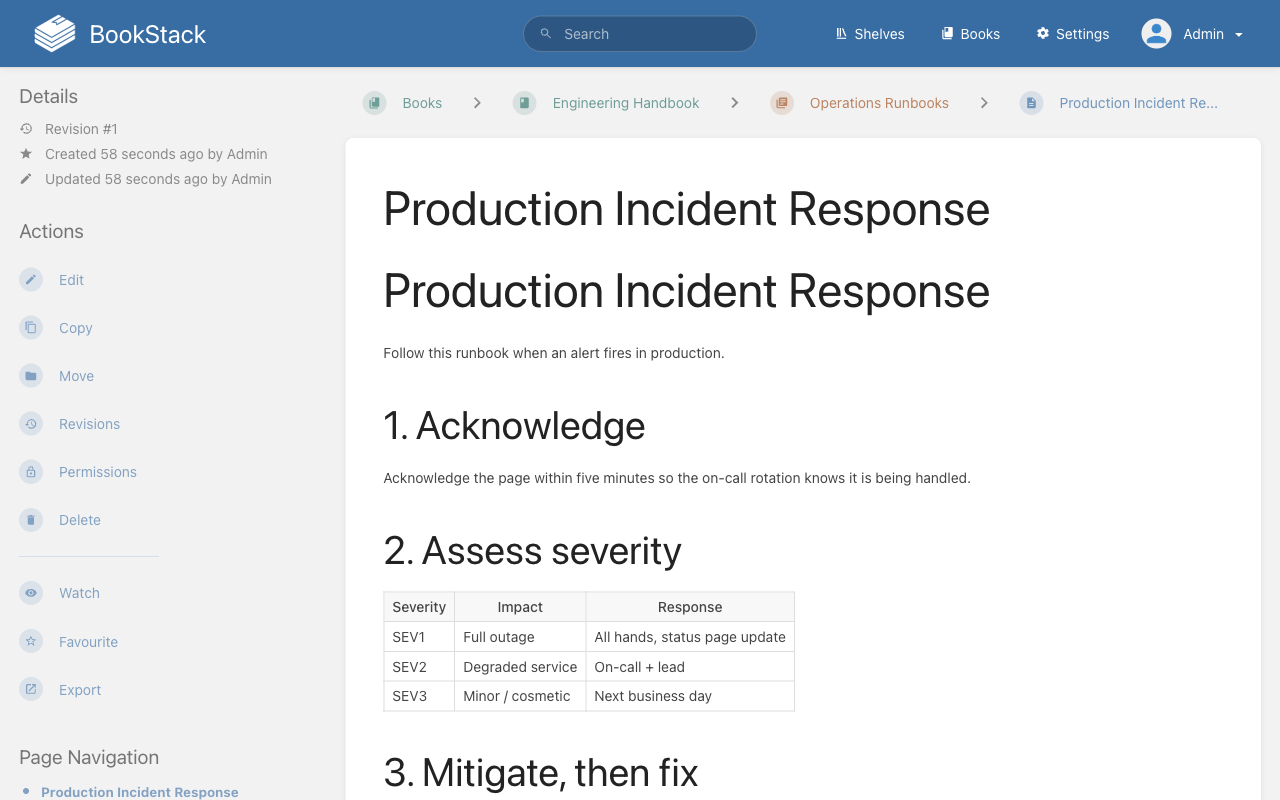Image resolution: width=1280 pixels, height=800 pixels.
Task: Click the SEV3 table cell
Action: [x=419, y=696]
